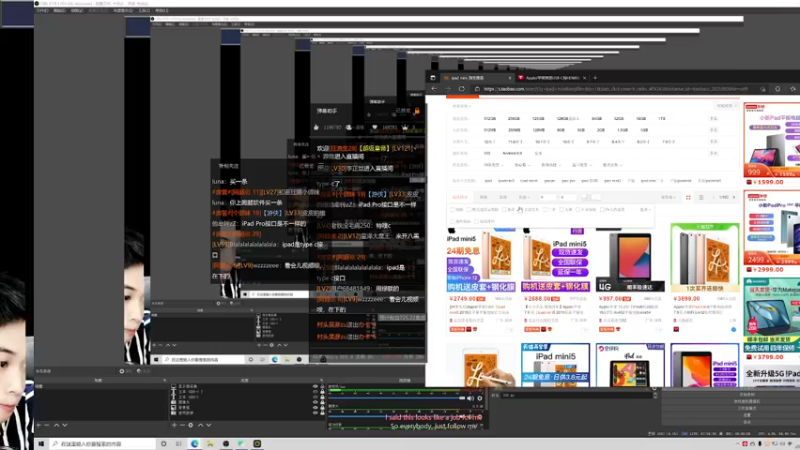This screenshot has width=800, height=450.
Task: Reload the Taobao search page
Action: pyautogui.click(x=462, y=89)
